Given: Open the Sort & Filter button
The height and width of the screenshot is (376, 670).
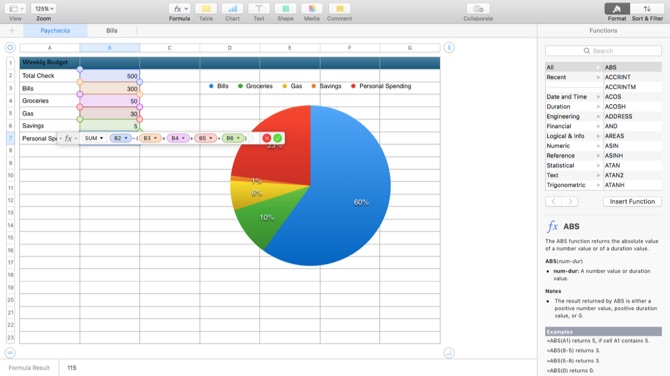Looking at the screenshot, I should pos(647,9).
